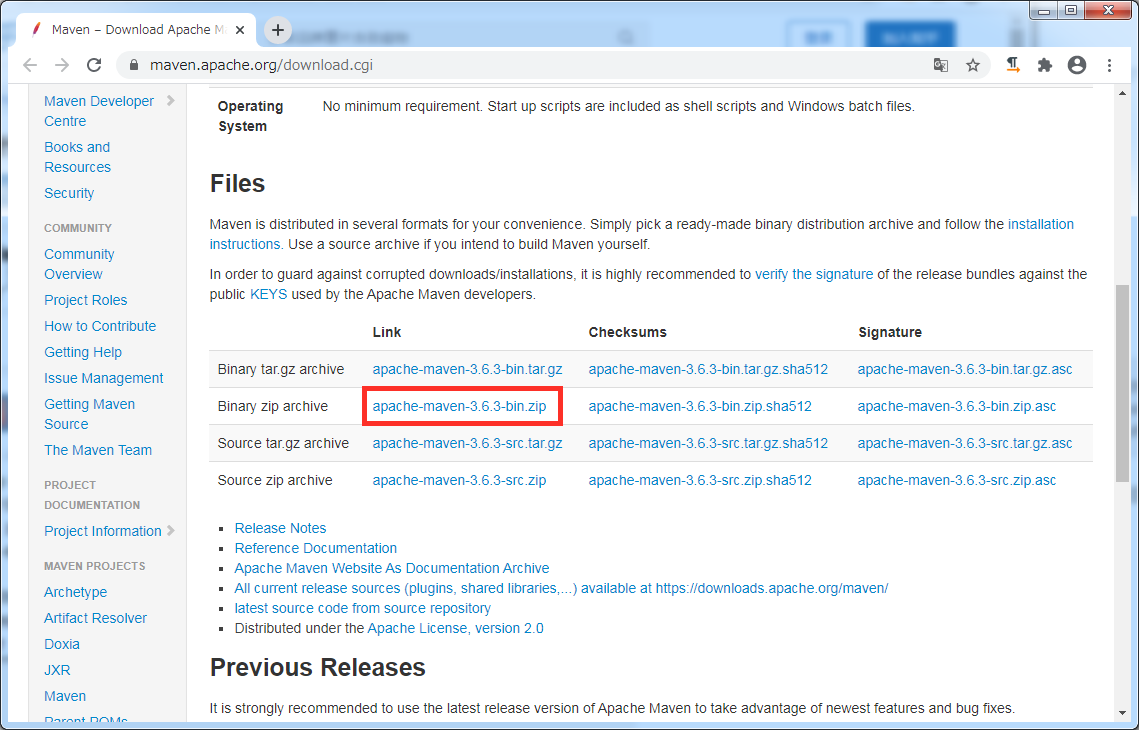Open Apache License, version 2.0 link
Image resolution: width=1139 pixels, height=730 pixels.
click(x=455, y=628)
